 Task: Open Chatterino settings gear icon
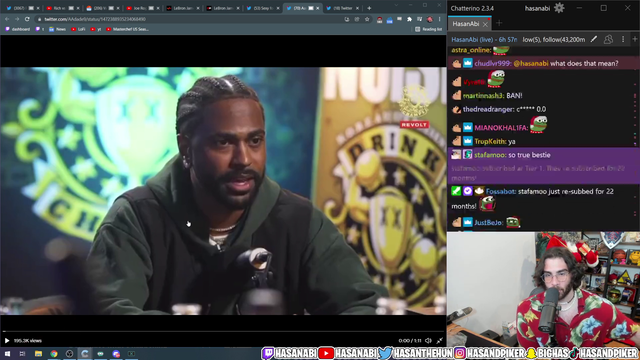click(559, 8)
